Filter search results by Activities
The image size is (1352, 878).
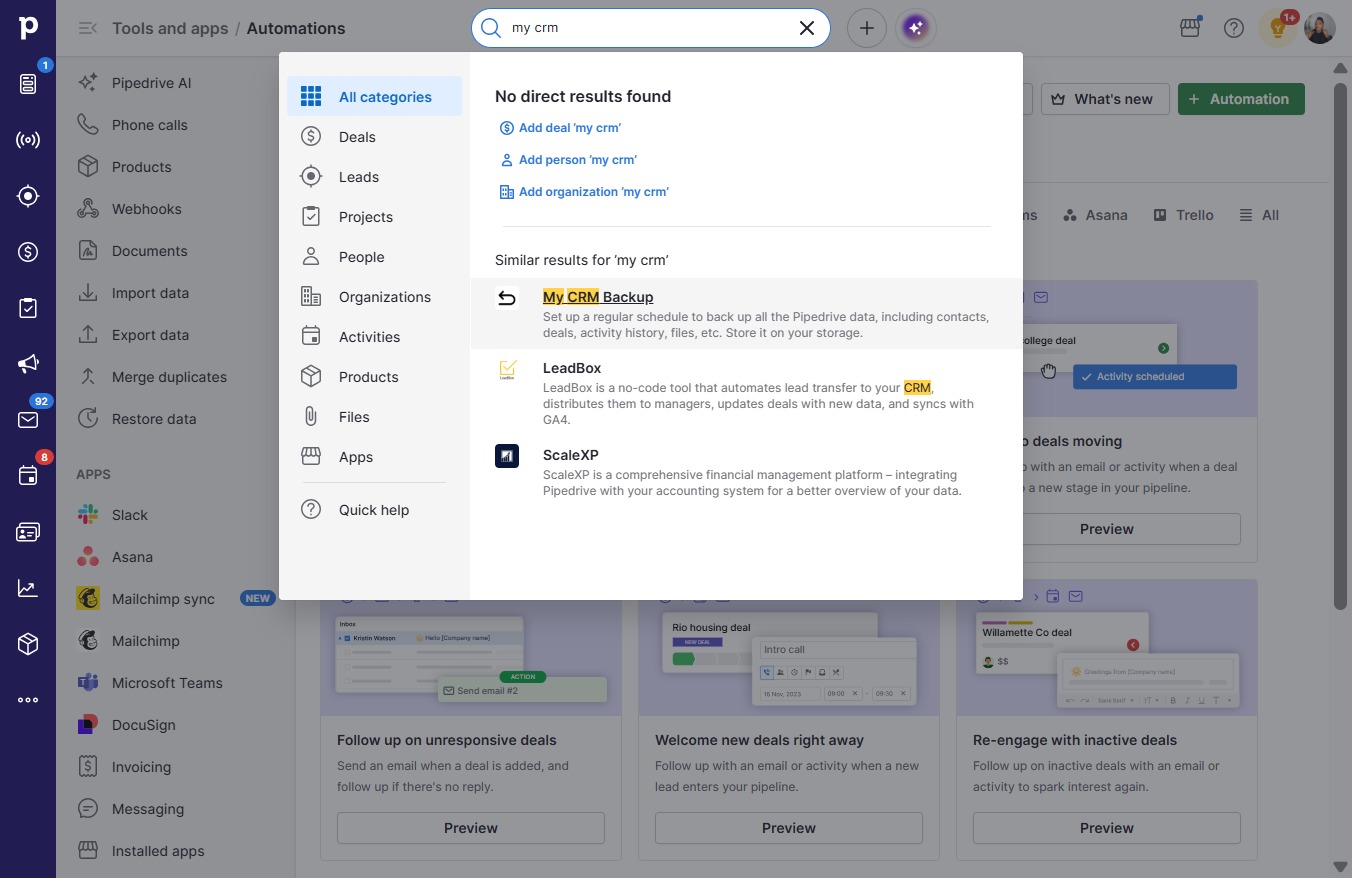click(x=374, y=337)
